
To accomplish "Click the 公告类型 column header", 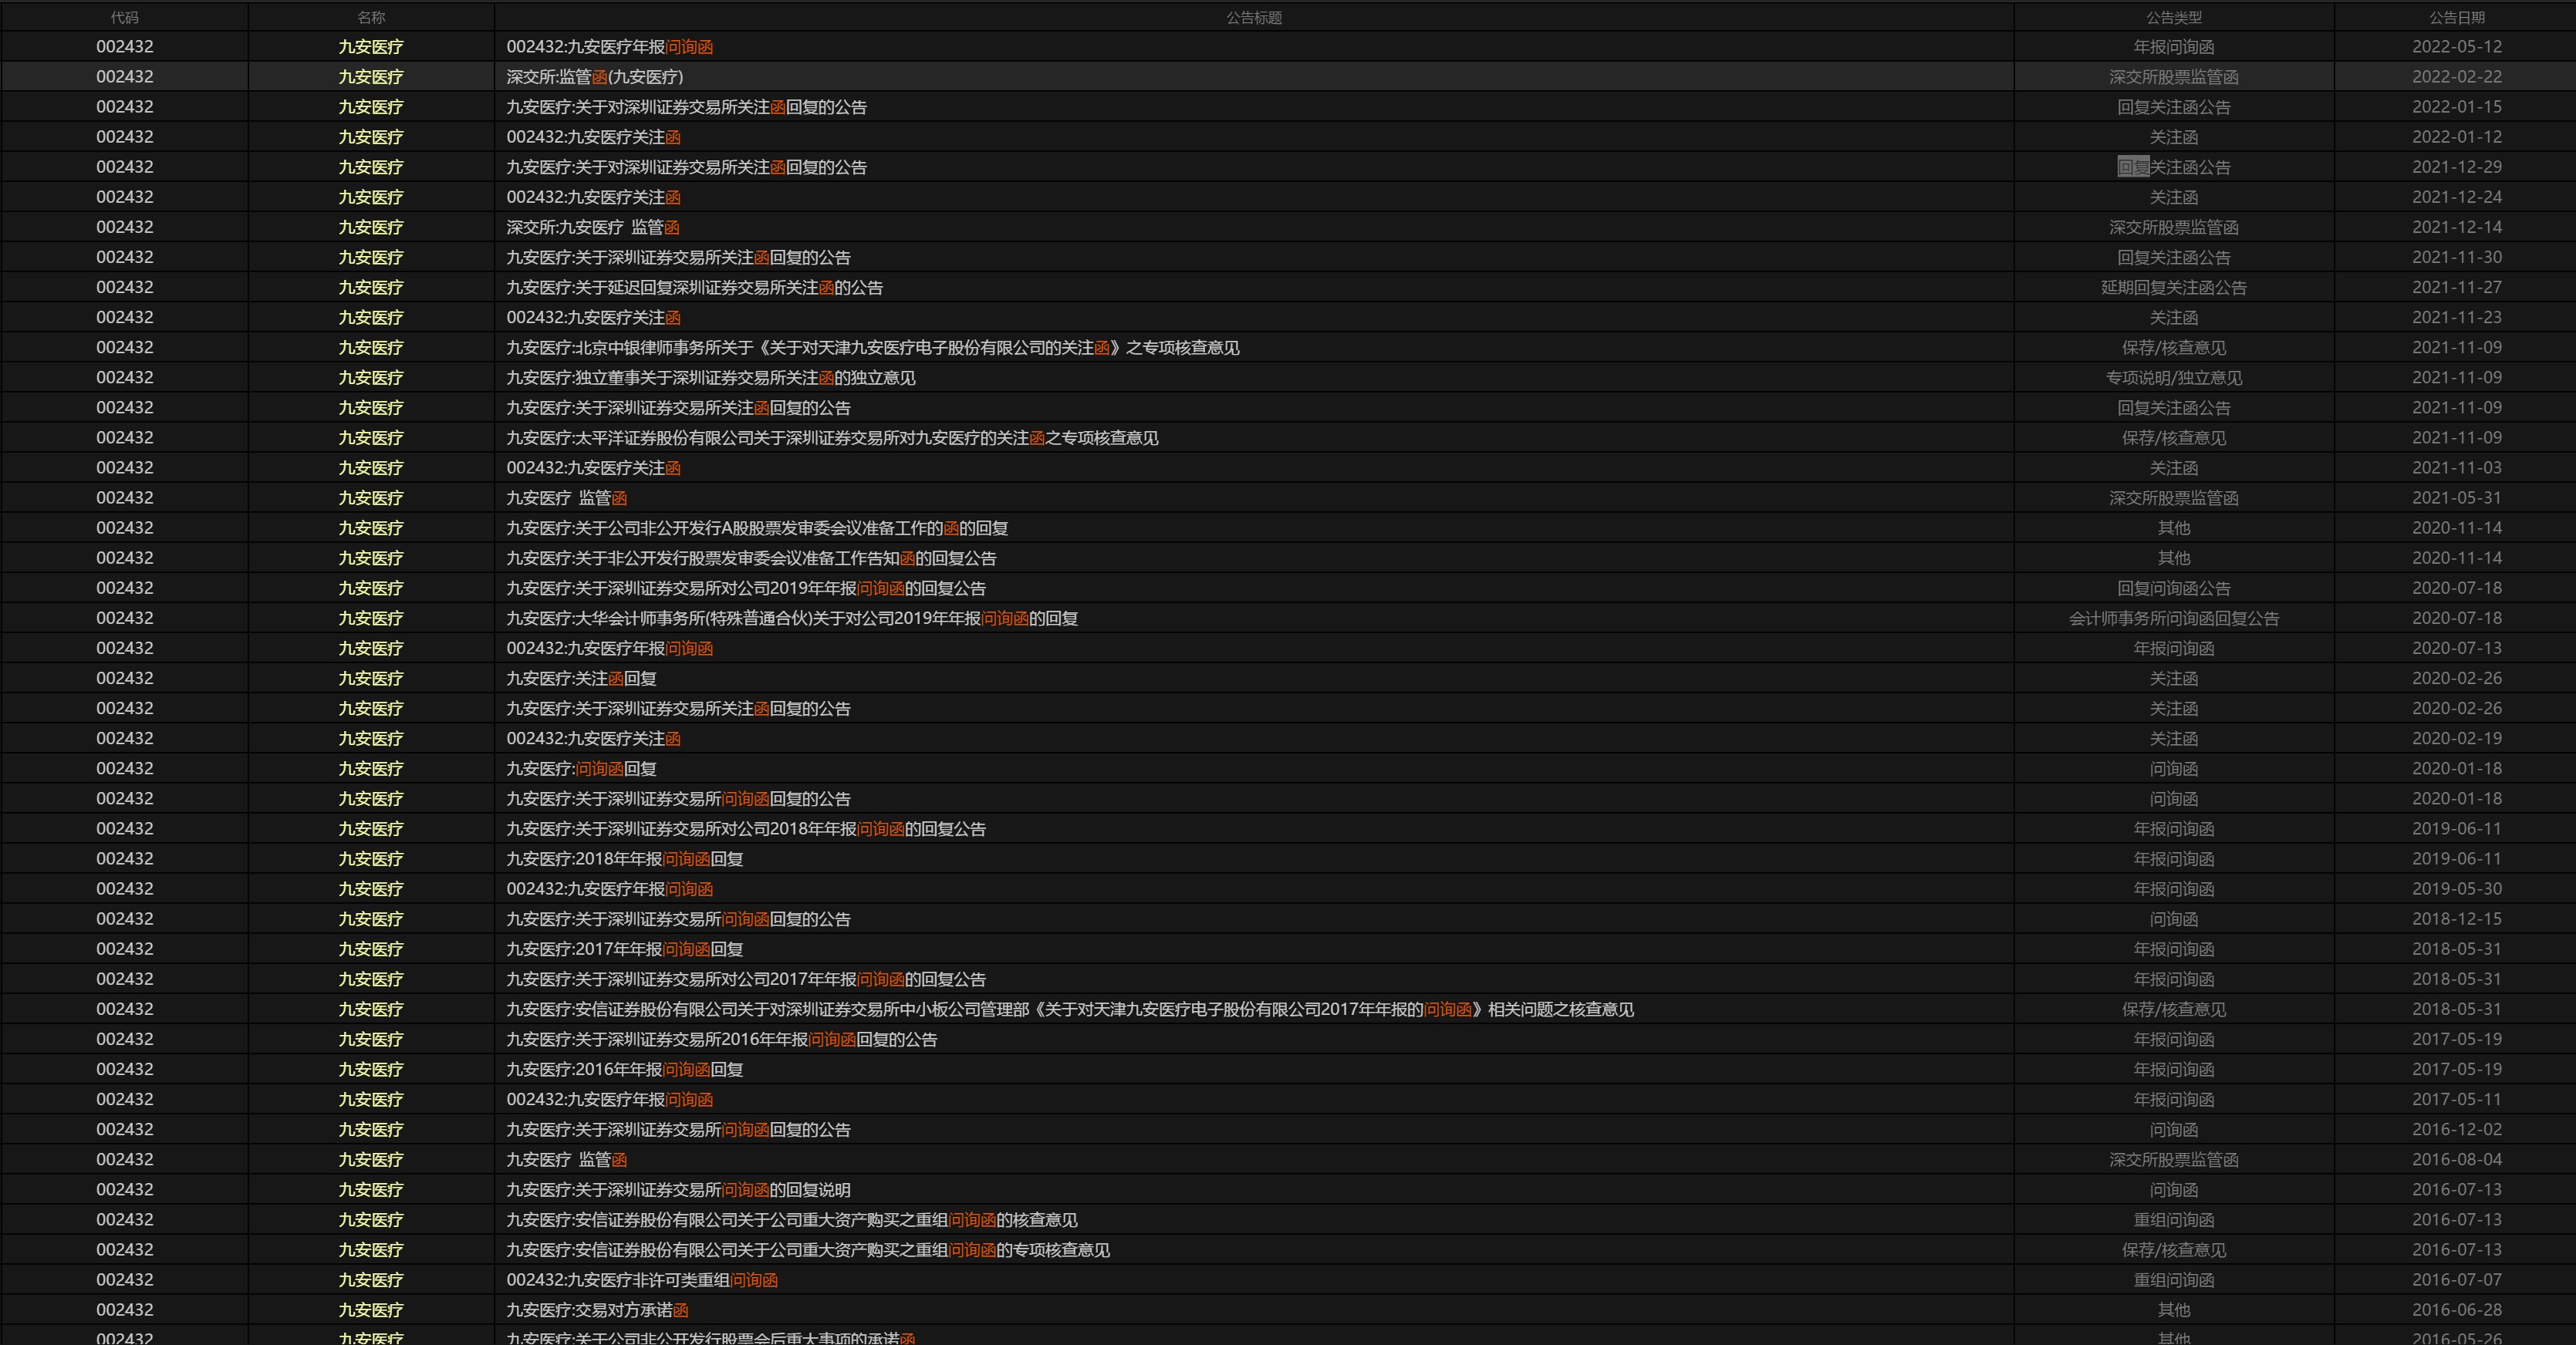I will (2173, 17).
